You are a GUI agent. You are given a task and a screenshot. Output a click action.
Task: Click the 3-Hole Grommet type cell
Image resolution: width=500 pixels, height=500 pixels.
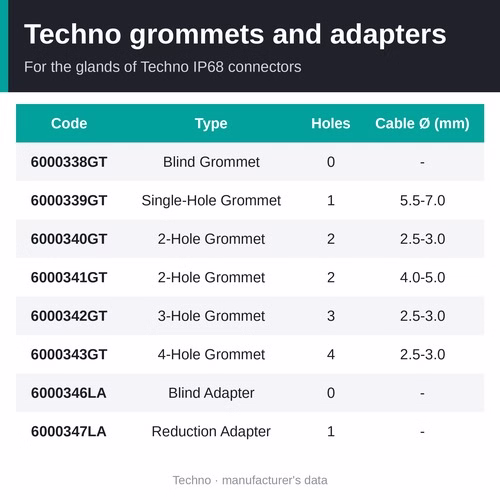211,316
